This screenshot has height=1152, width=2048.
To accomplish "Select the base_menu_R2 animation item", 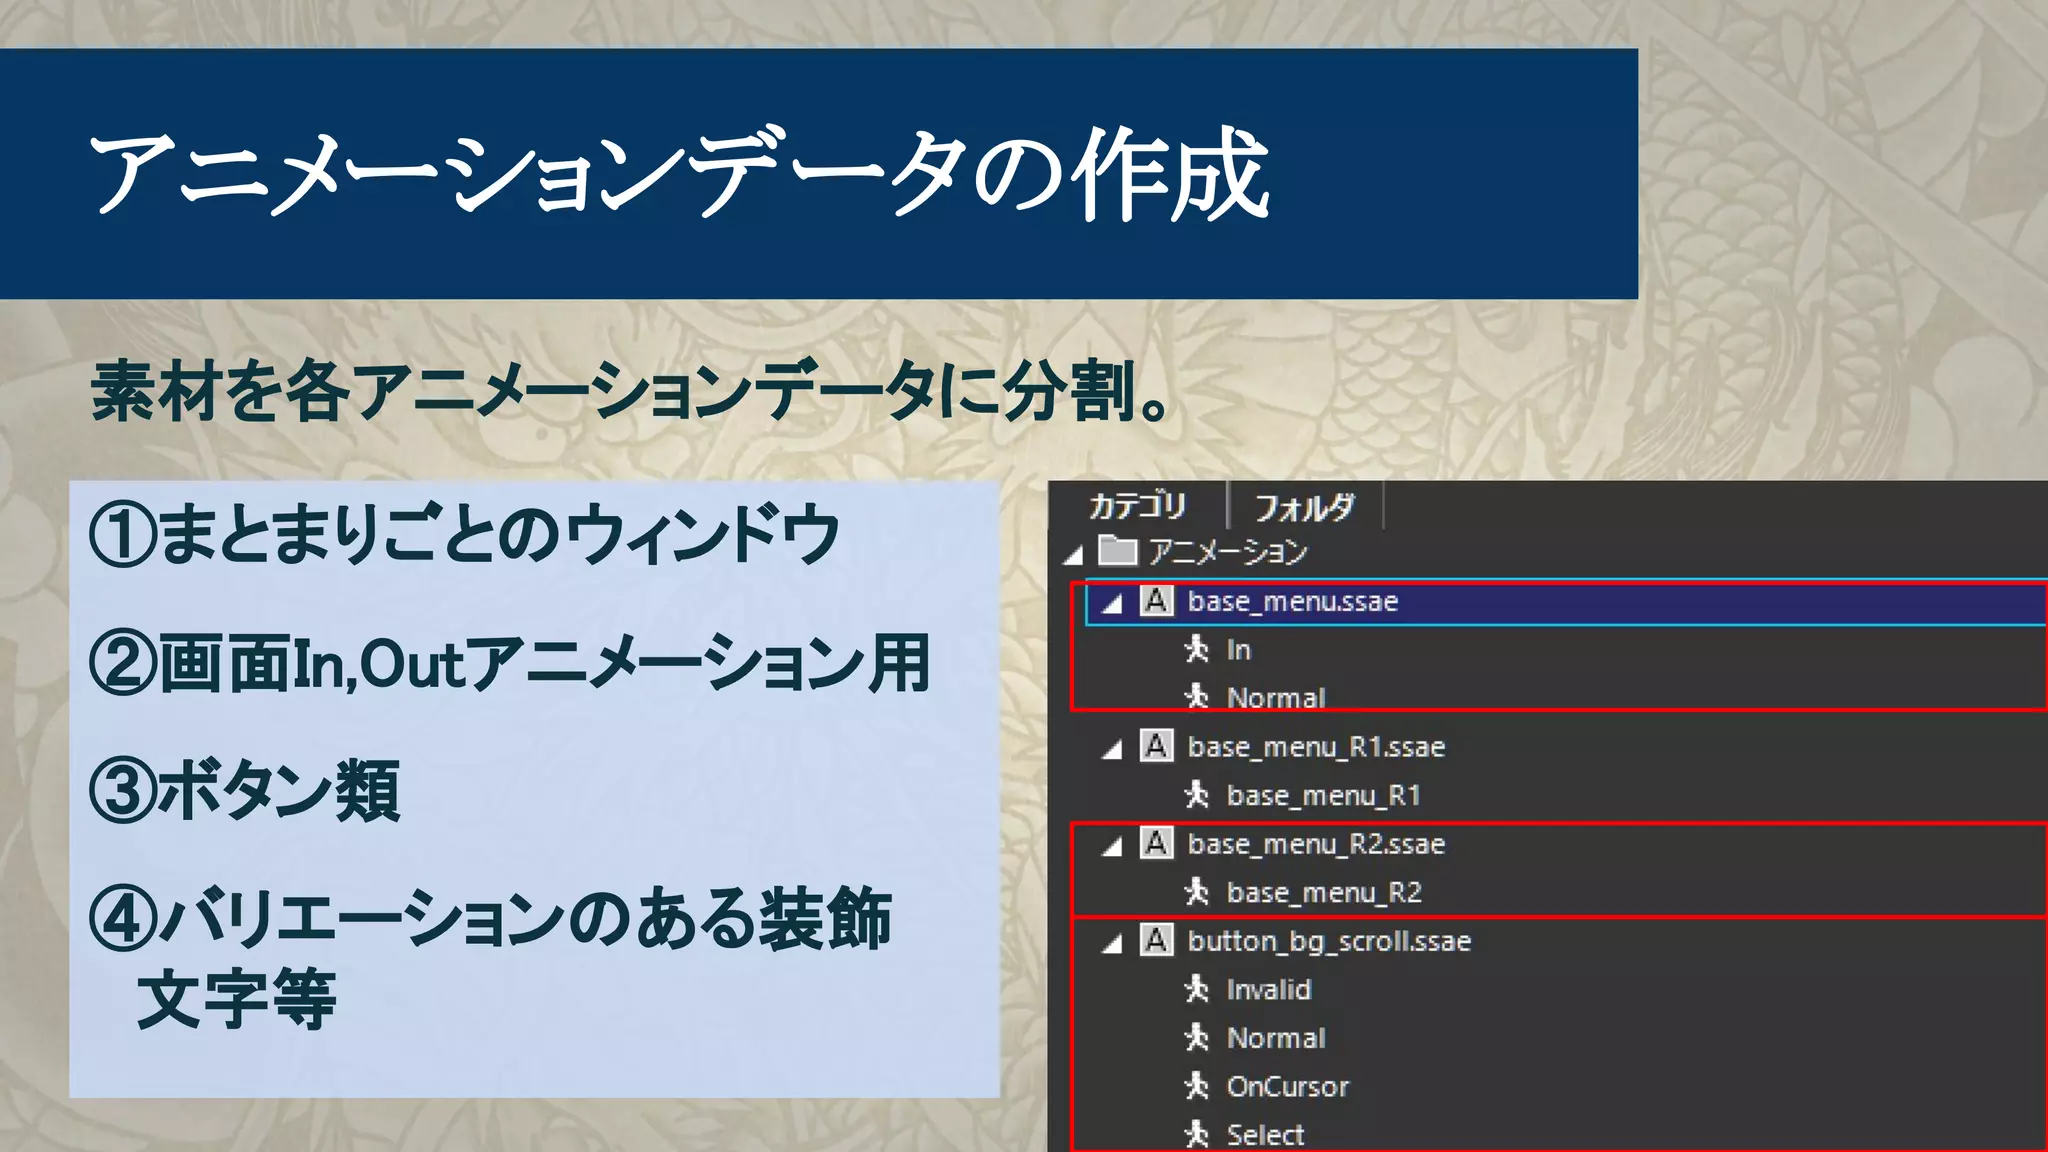I will (1323, 892).
